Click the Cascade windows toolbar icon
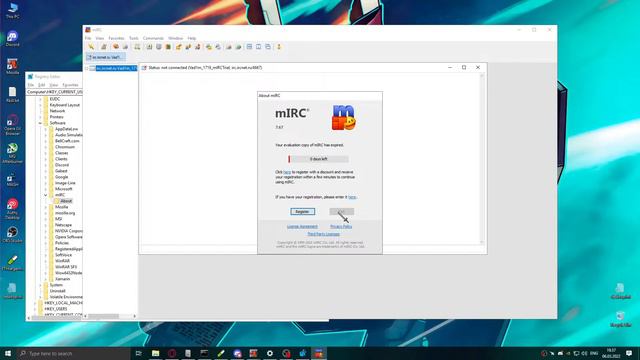 (x=268, y=47)
